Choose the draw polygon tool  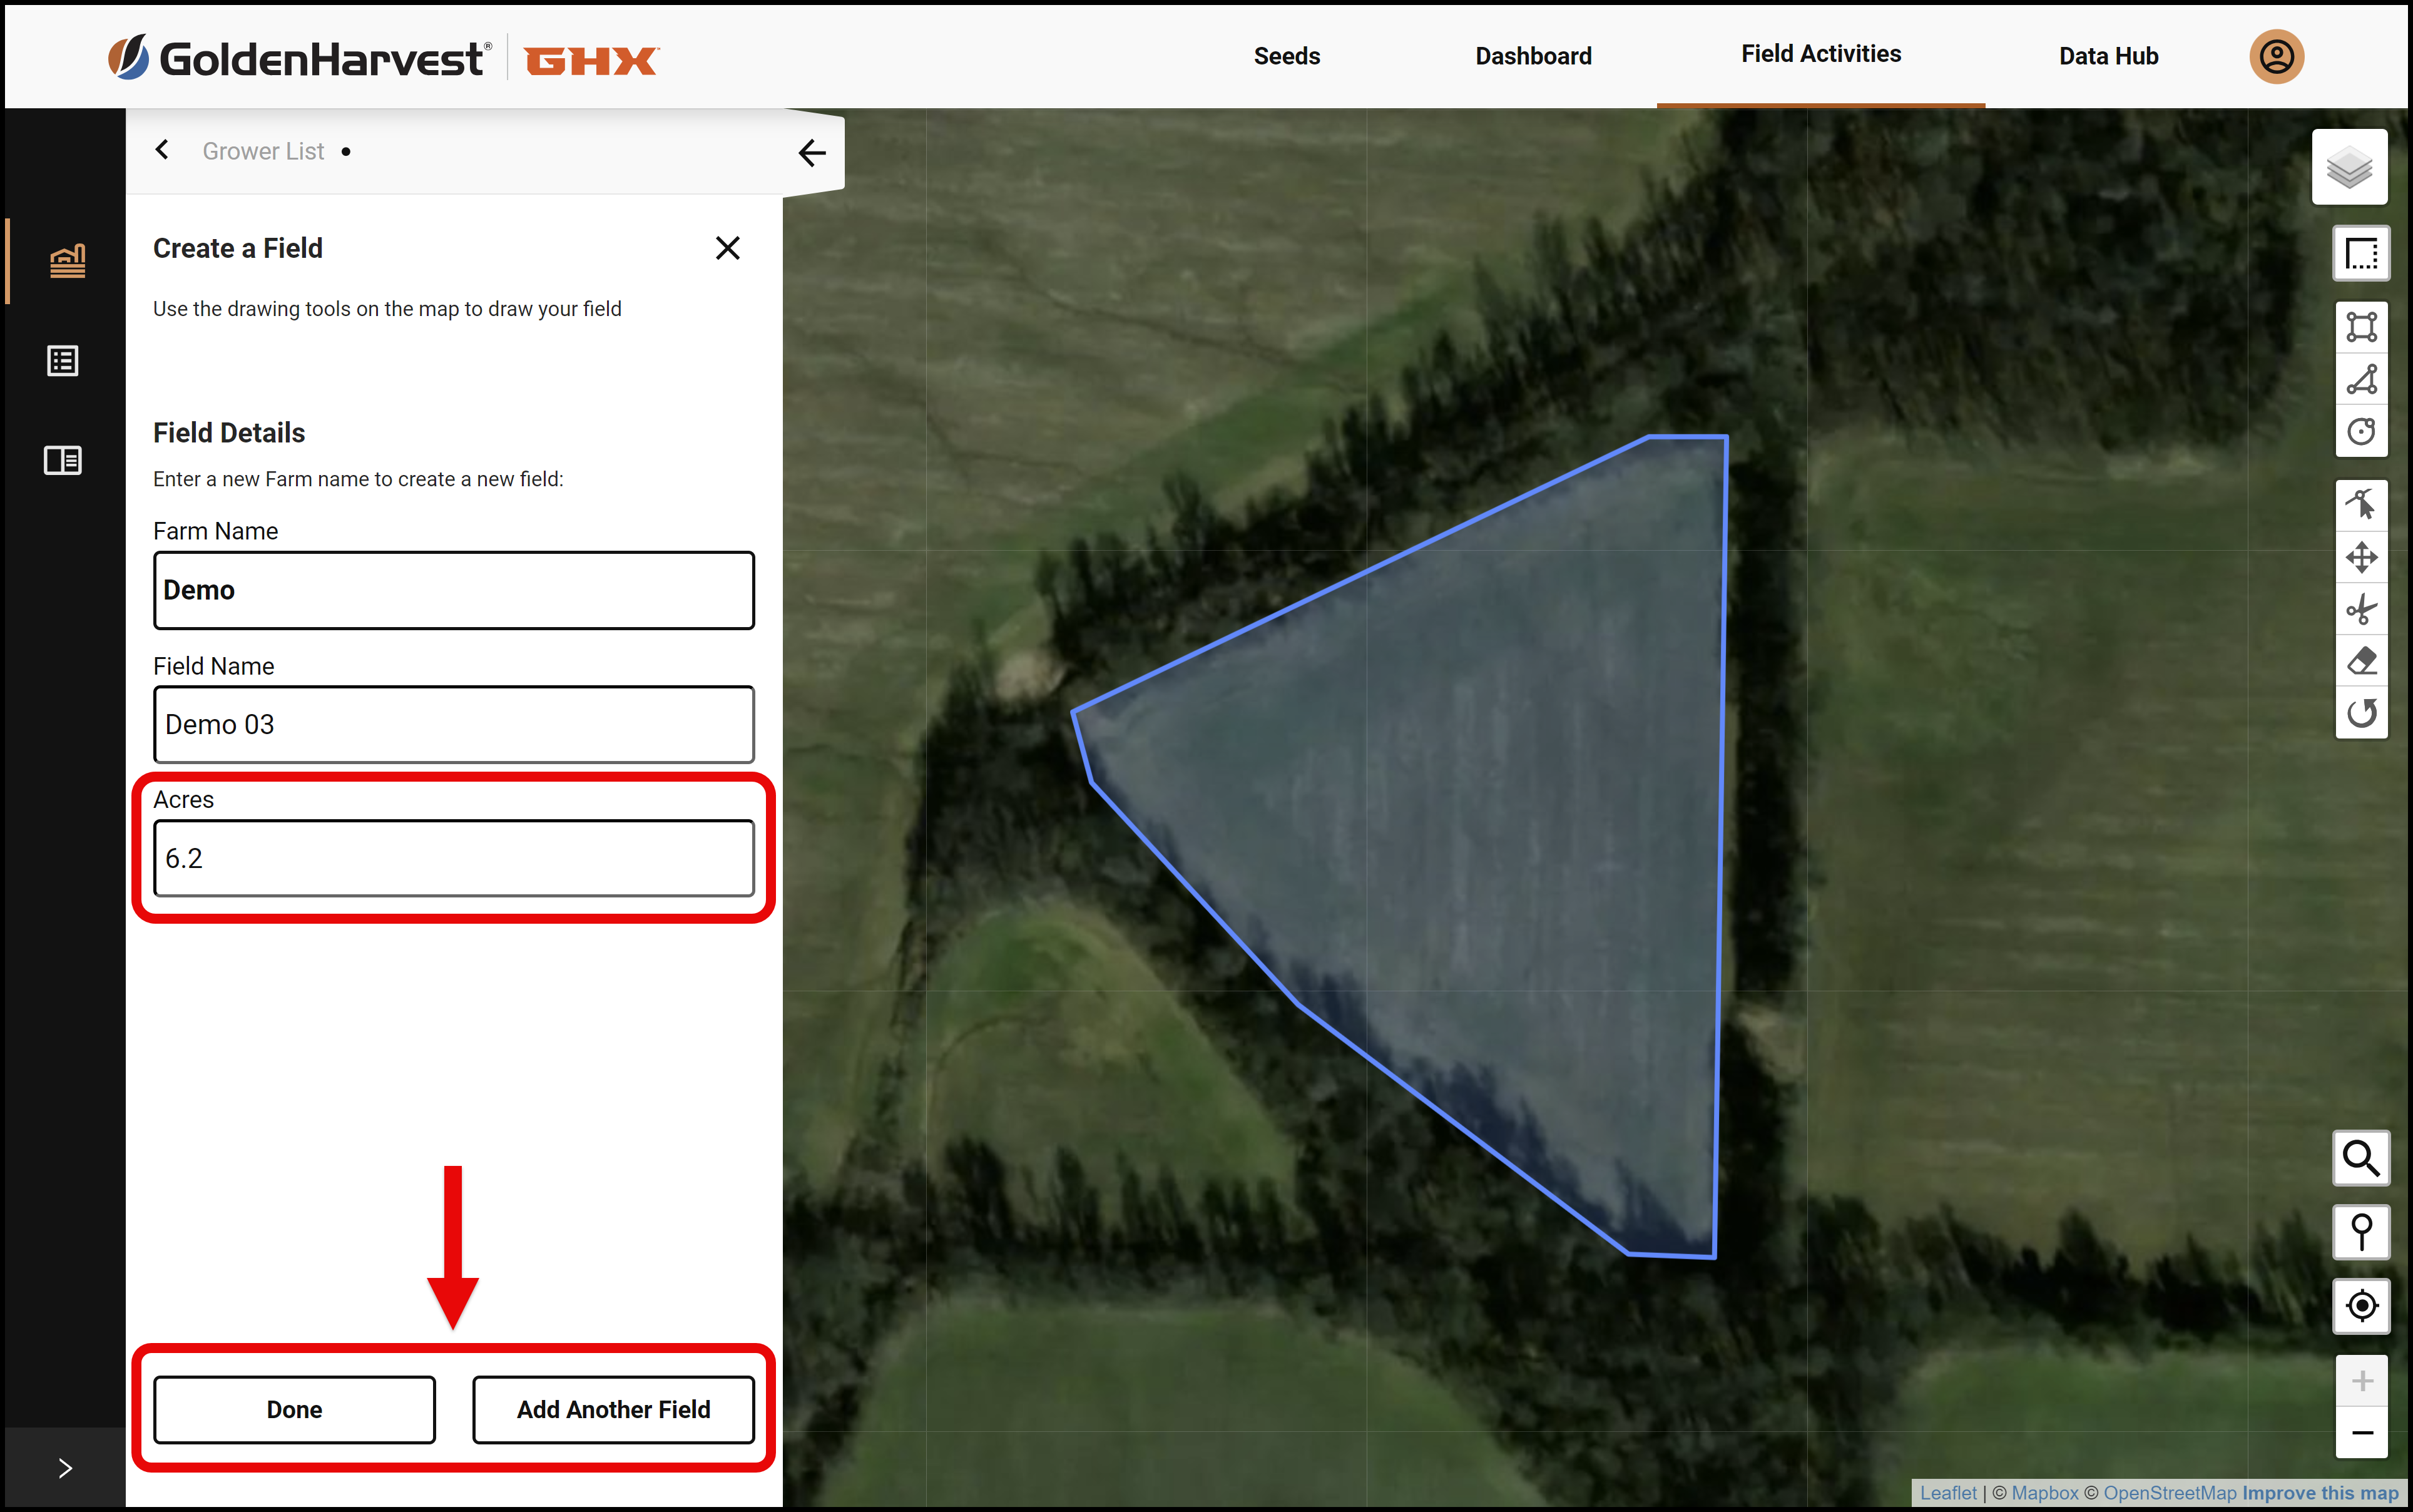(2361, 380)
